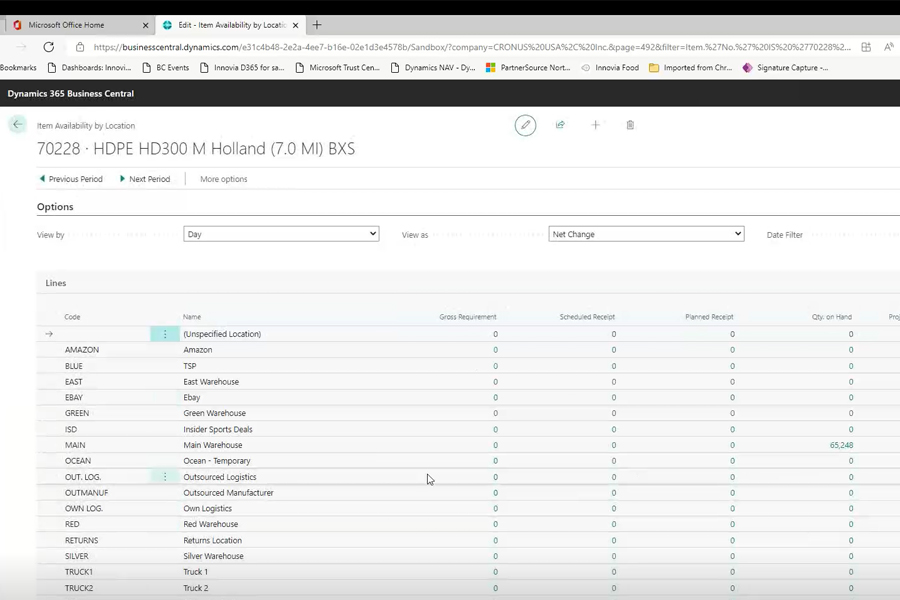Viewport: 900px width, 600px height.
Task: Sort by Code column header
Action: point(72,317)
